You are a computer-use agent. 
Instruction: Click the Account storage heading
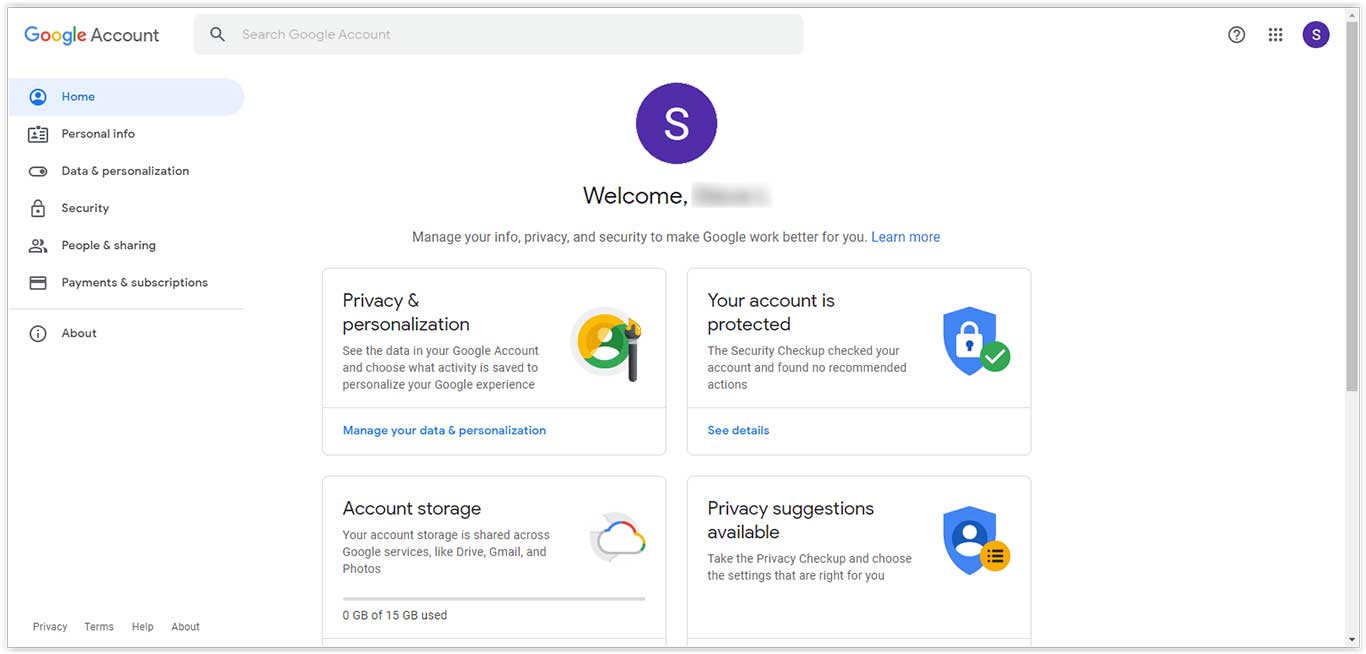pyautogui.click(x=412, y=509)
